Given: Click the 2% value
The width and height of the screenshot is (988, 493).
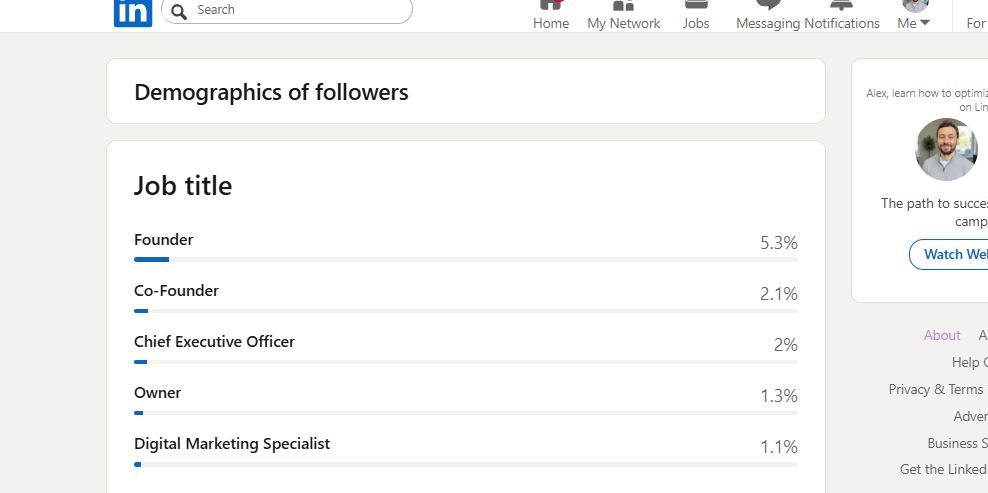Looking at the screenshot, I should 786,345.
